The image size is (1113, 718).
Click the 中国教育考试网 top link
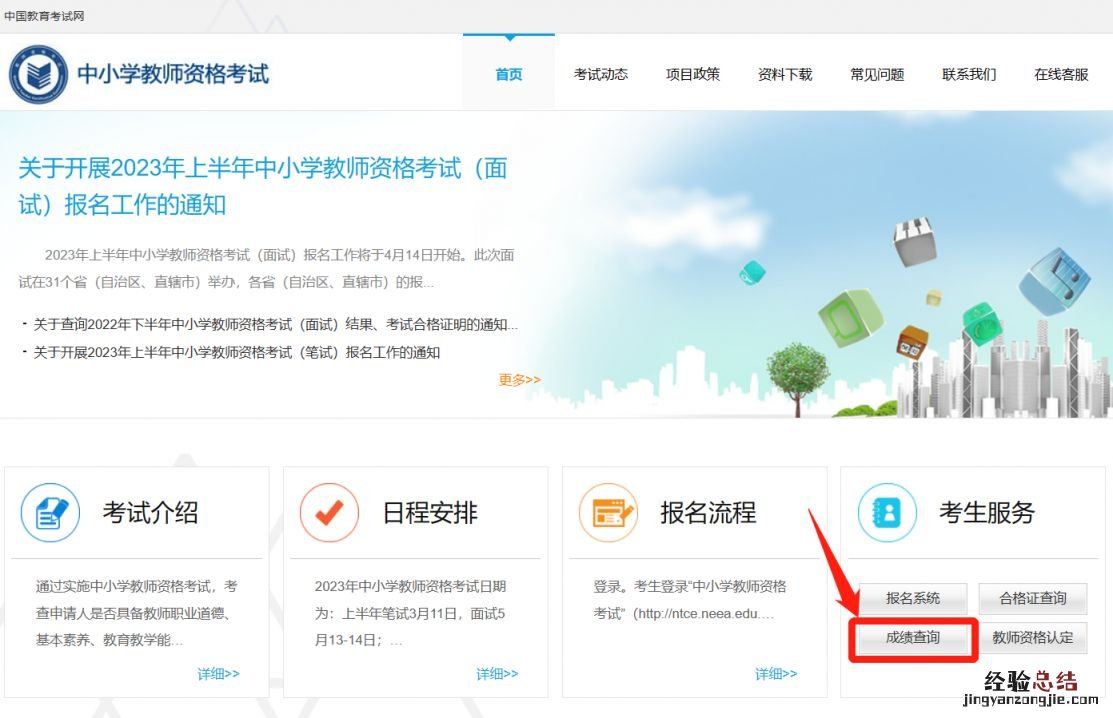click(44, 16)
